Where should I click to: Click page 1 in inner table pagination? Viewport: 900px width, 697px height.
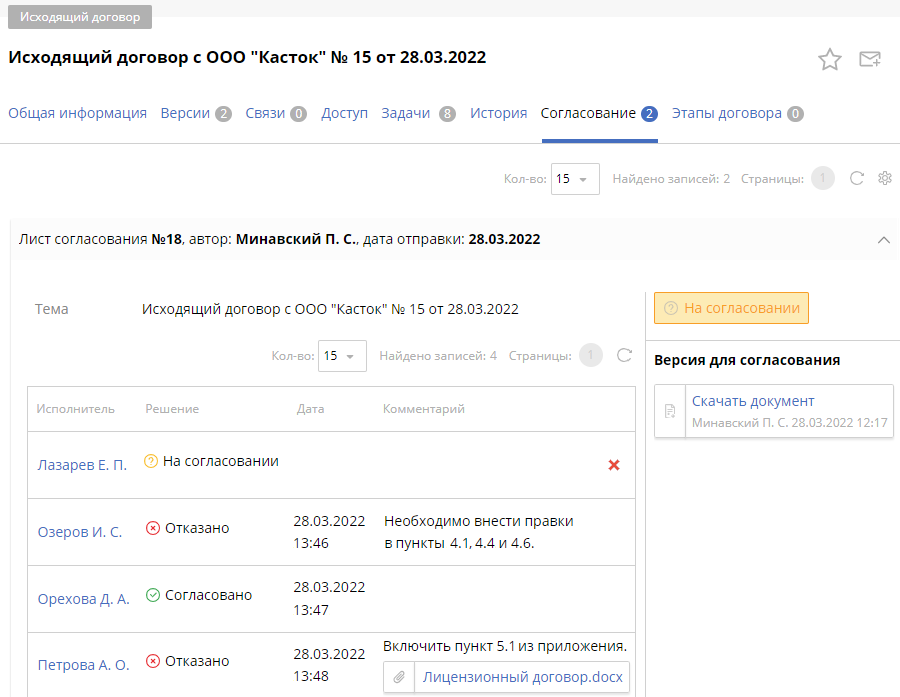591,355
